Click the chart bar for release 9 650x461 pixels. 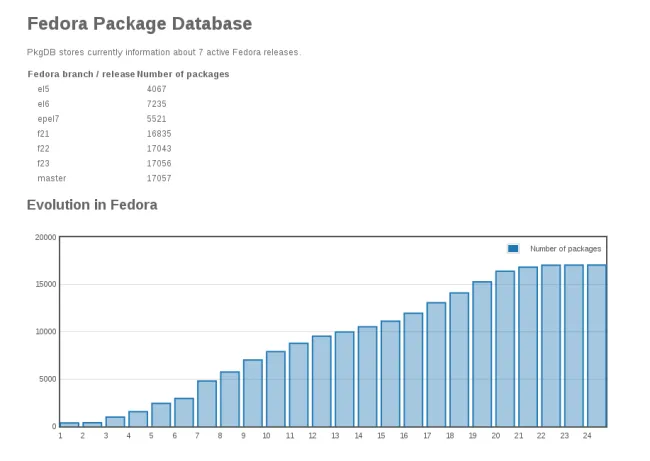253,393
